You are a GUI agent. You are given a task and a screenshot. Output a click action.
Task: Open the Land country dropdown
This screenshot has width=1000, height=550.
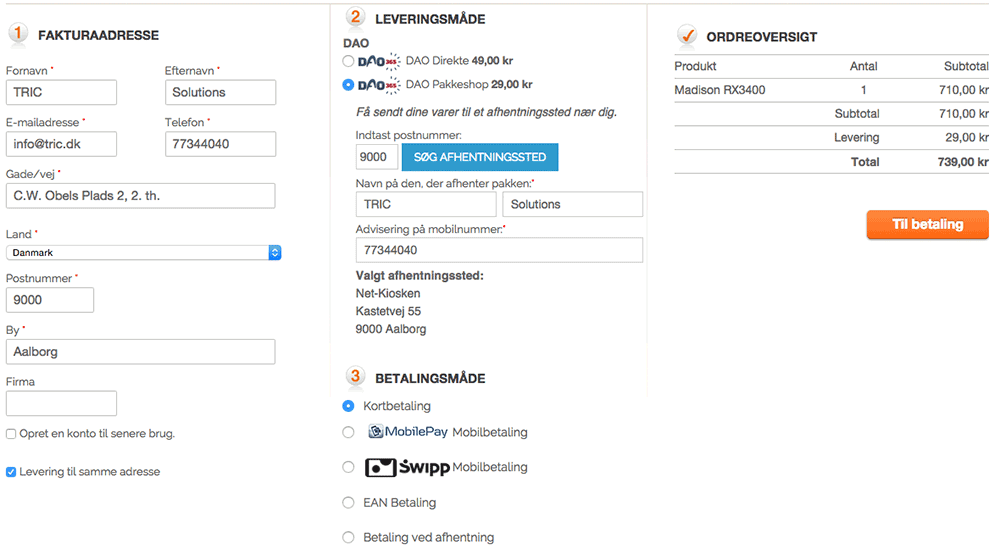pos(143,253)
